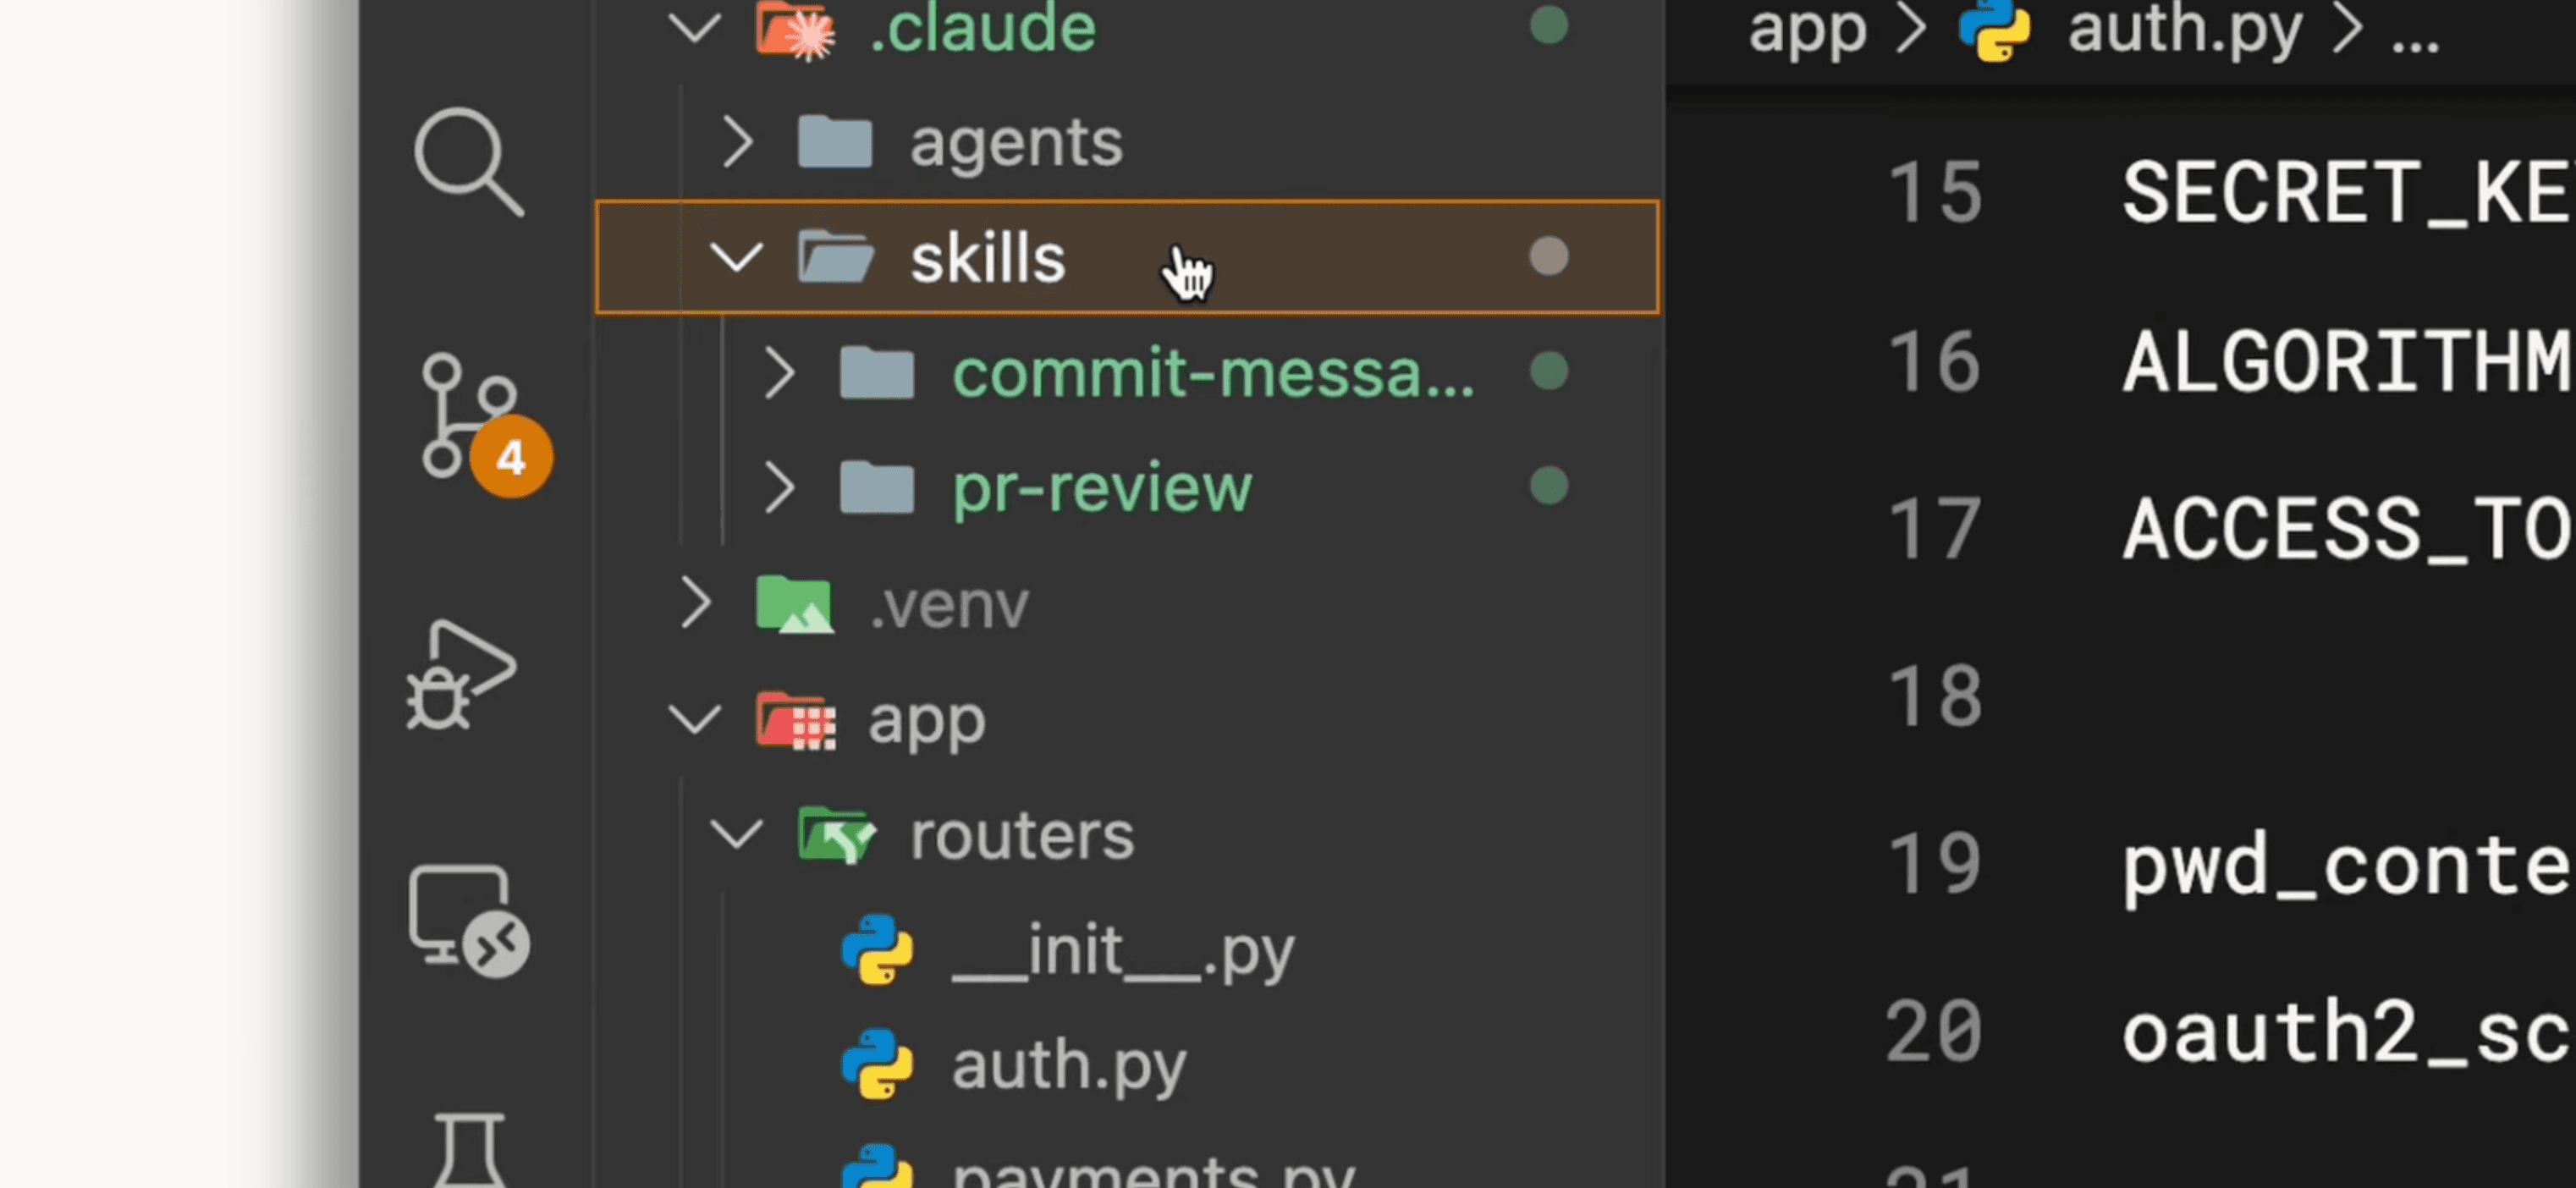The image size is (2576, 1188).
Task: Open the Testing flask view
Action: [x=468, y=1150]
